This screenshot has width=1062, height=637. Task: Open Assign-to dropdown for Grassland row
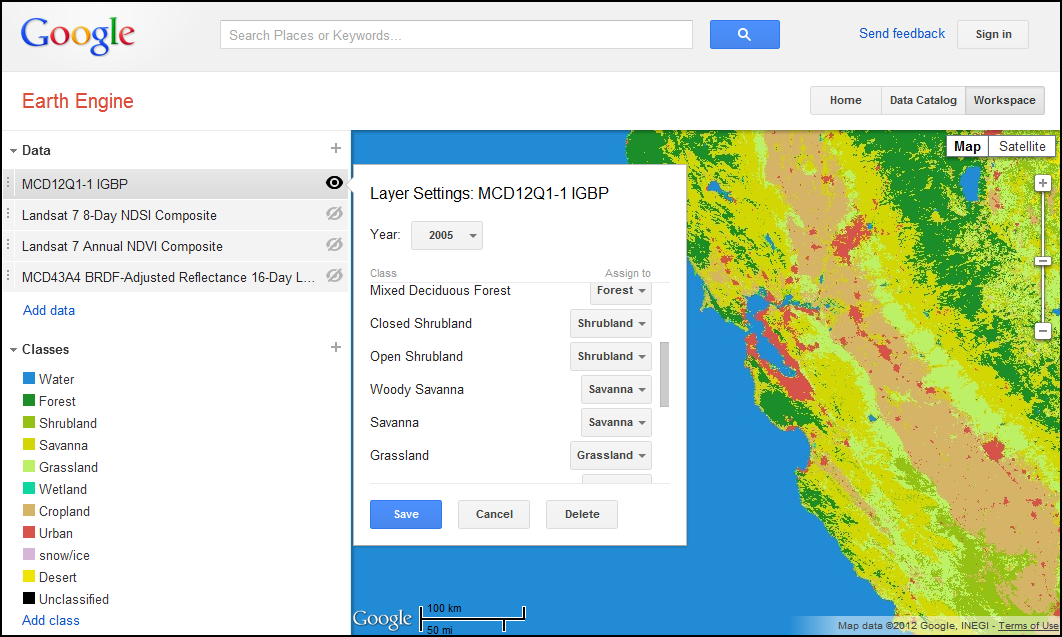point(611,456)
